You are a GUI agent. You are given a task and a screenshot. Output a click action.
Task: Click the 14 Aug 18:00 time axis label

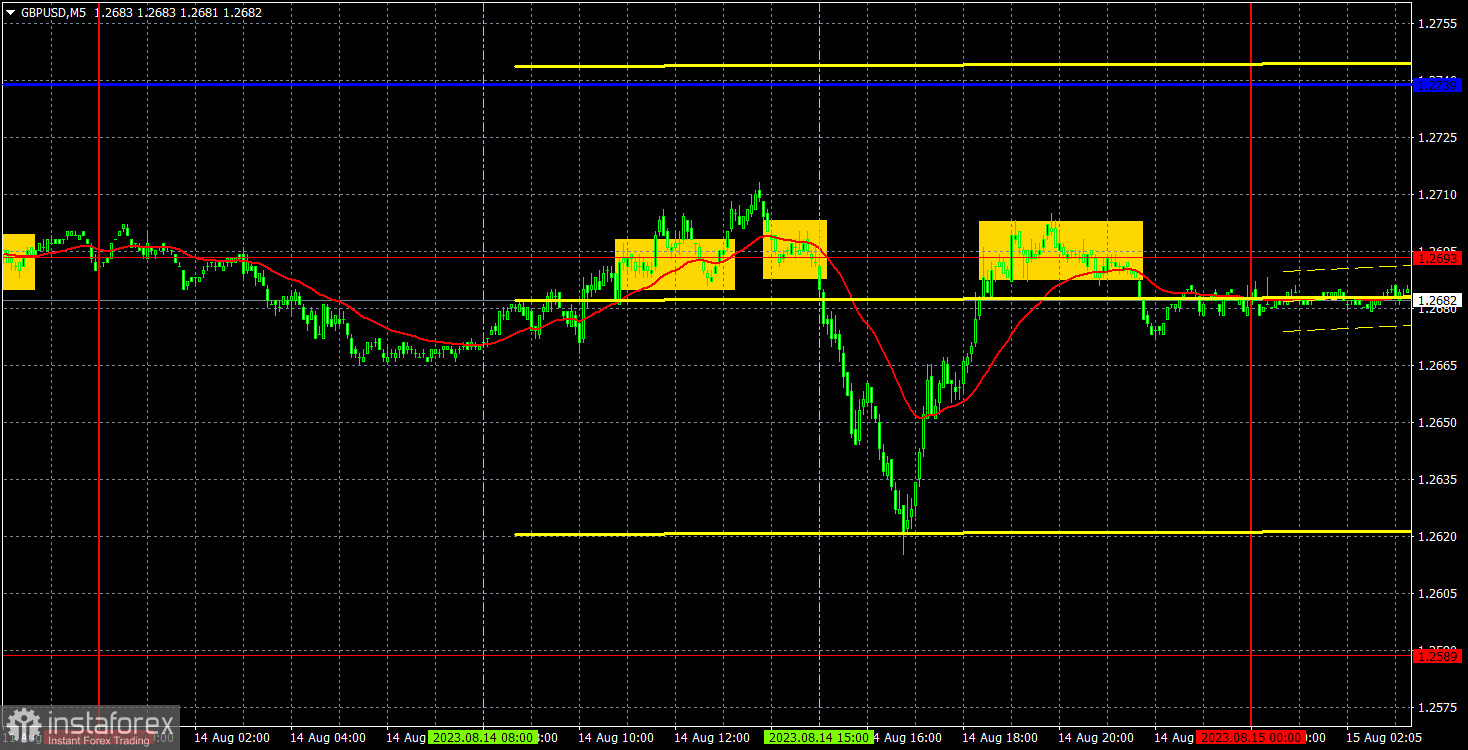pos(1001,737)
